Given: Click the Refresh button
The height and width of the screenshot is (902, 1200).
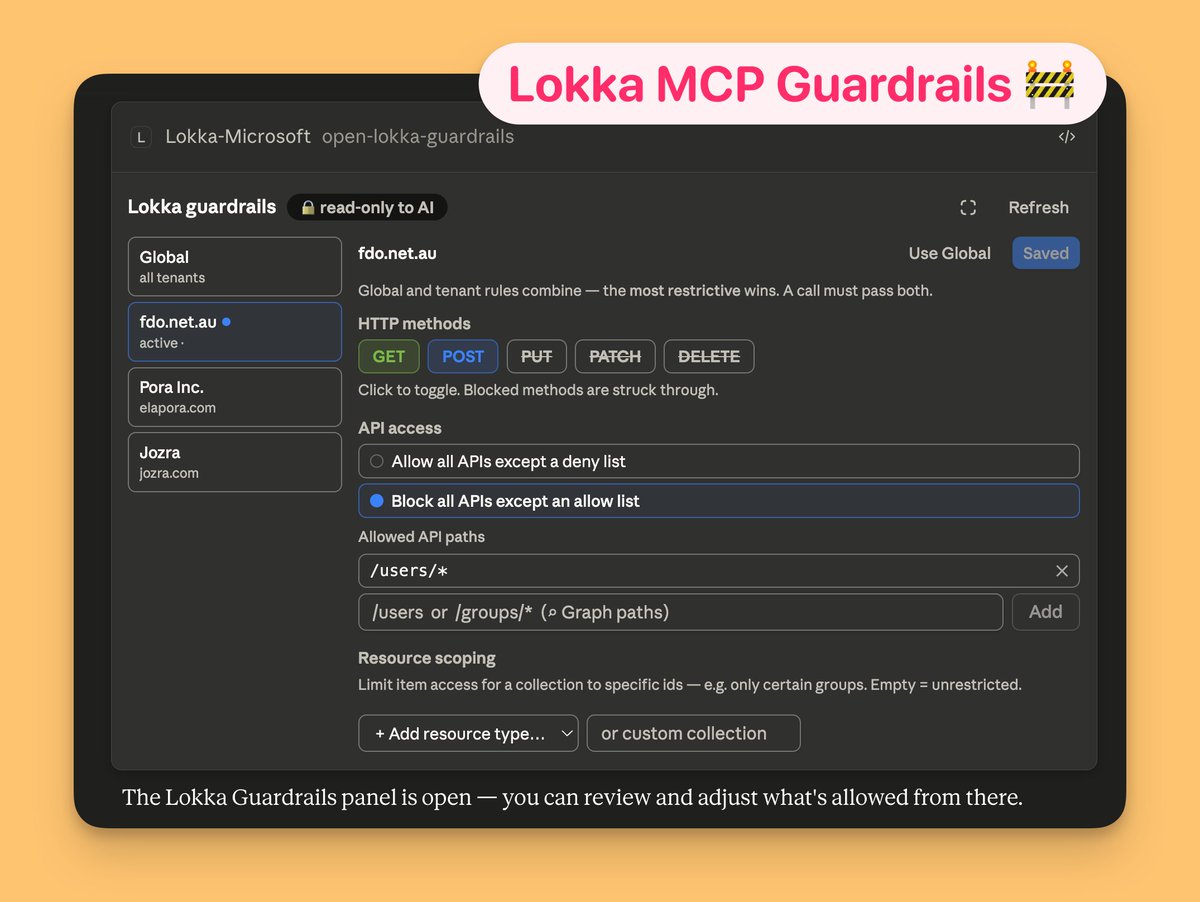Looking at the screenshot, I should click(x=1038, y=208).
